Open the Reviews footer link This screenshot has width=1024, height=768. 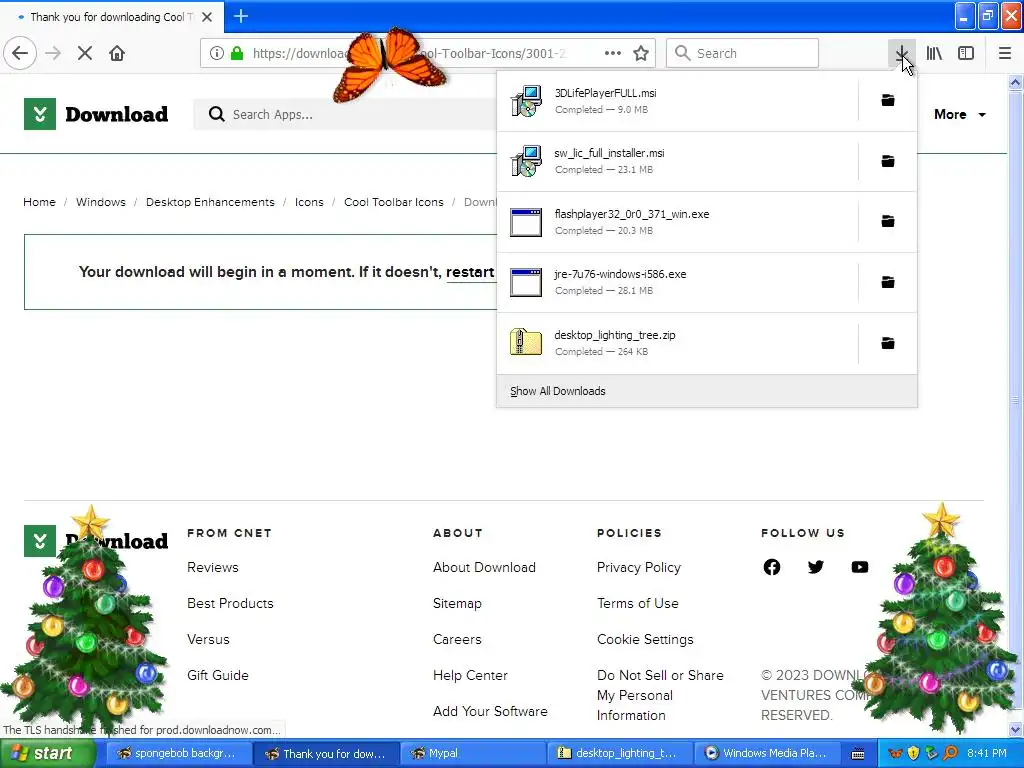click(x=213, y=567)
